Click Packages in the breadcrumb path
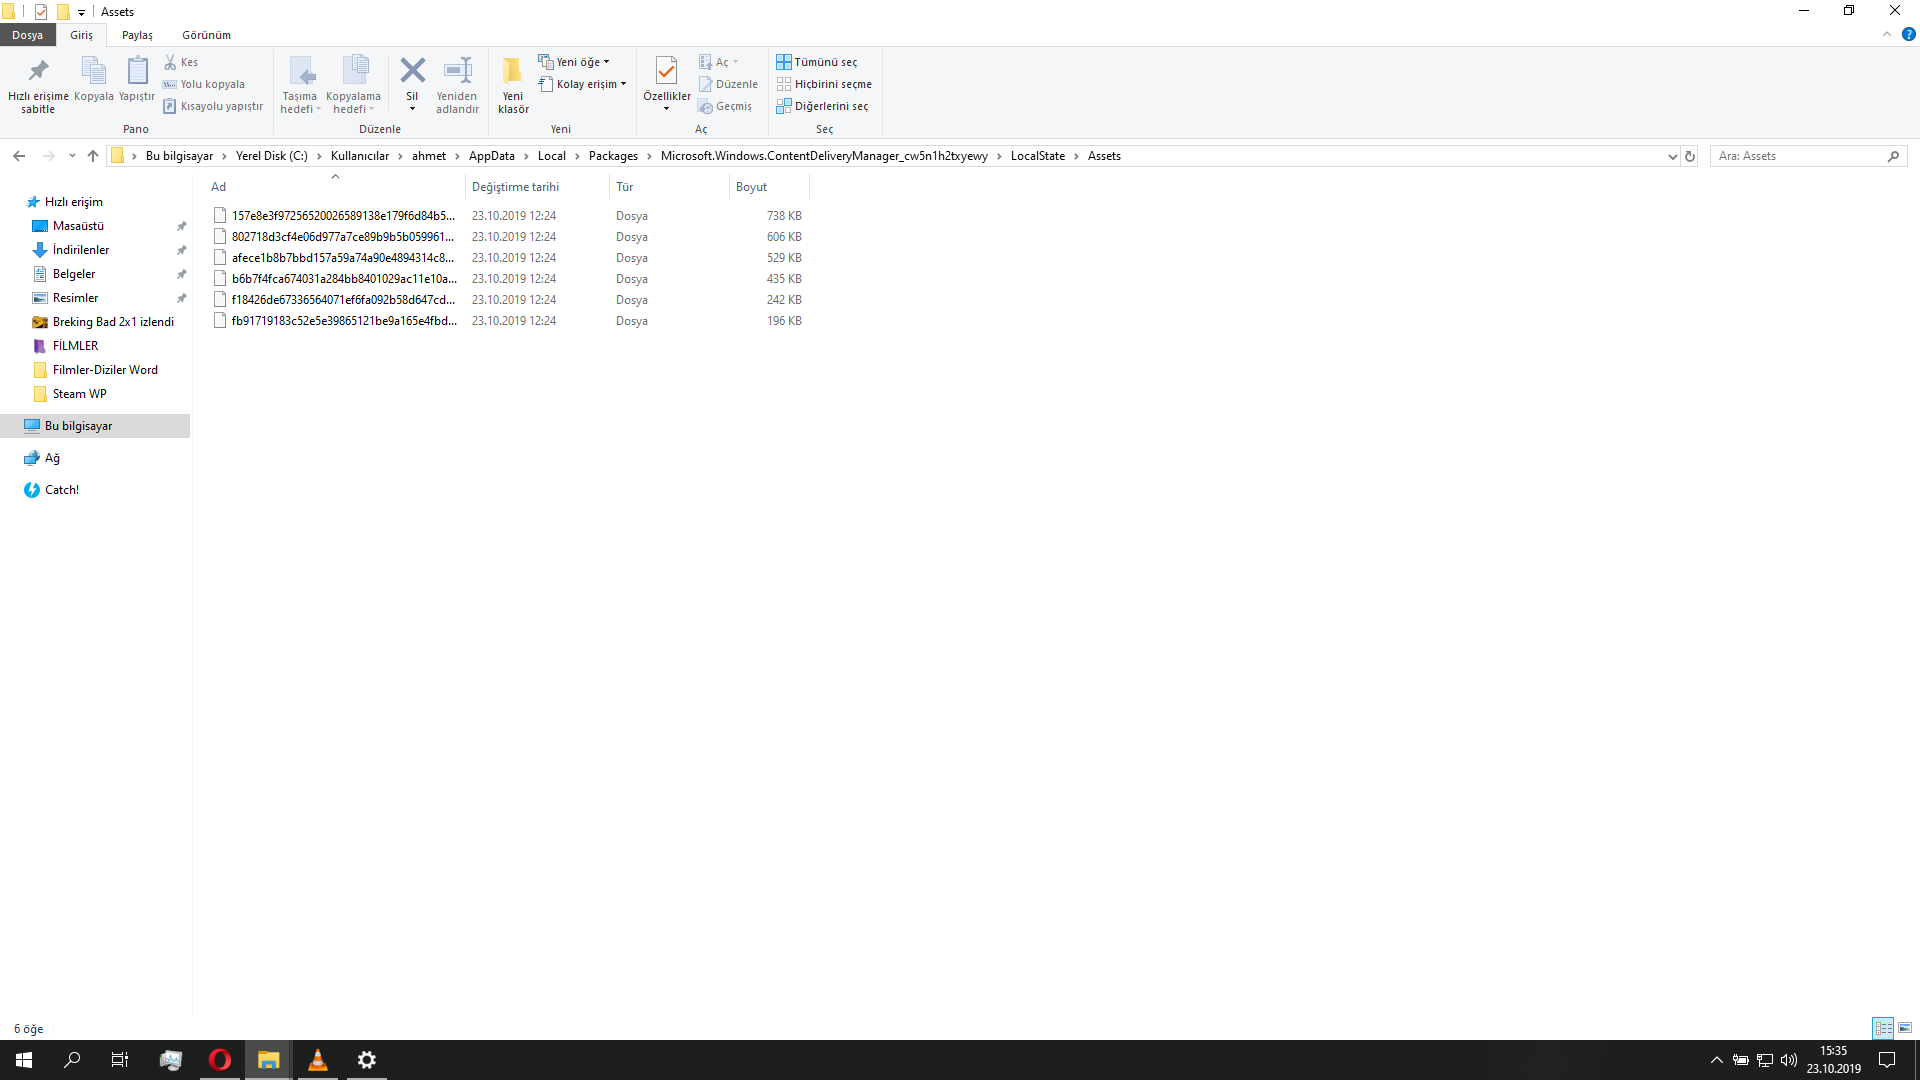This screenshot has width=1920, height=1080. pyautogui.click(x=613, y=156)
